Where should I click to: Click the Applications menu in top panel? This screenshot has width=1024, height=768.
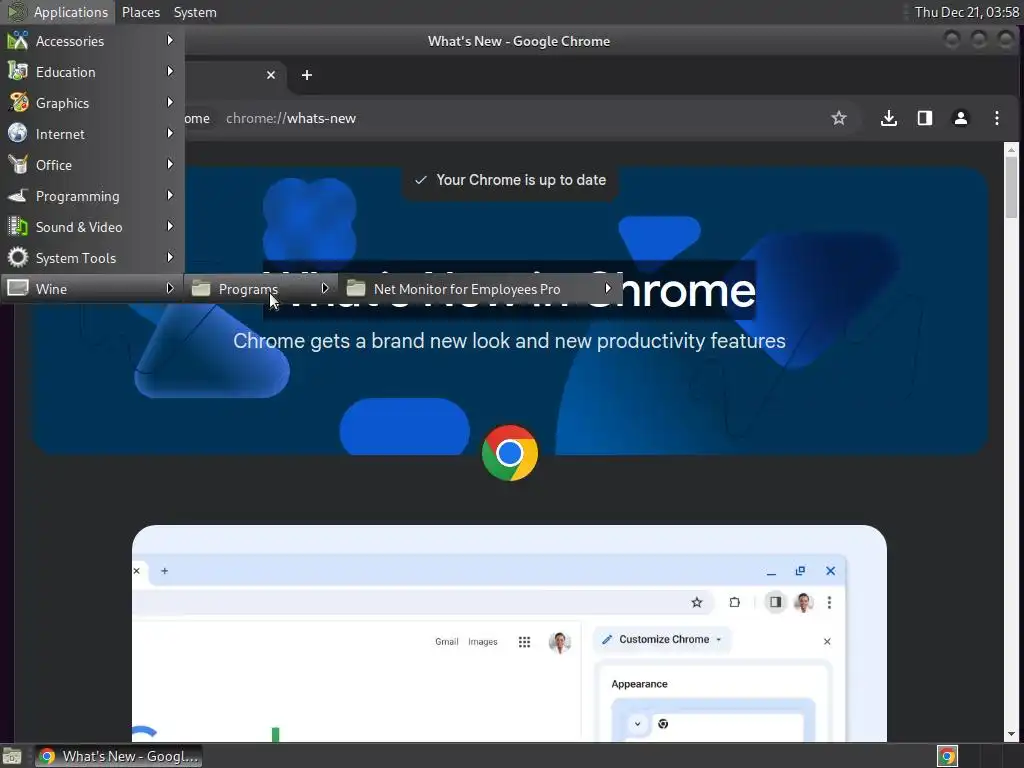[x=71, y=12]
